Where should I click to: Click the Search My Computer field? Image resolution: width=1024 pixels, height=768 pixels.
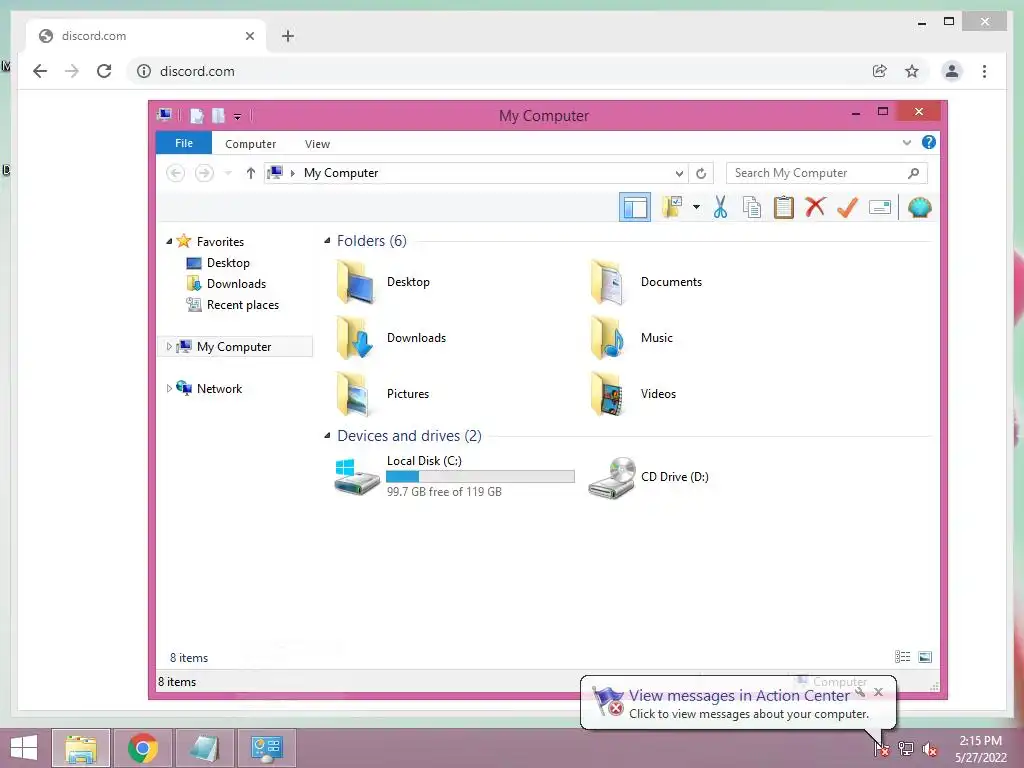point(826,173)
